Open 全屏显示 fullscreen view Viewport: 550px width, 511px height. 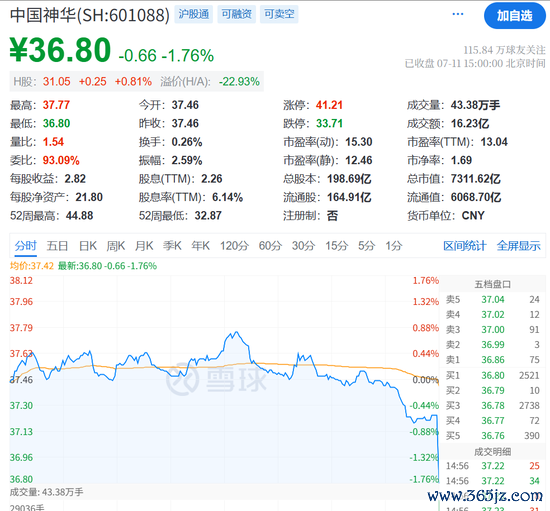[x=518, y=246]
